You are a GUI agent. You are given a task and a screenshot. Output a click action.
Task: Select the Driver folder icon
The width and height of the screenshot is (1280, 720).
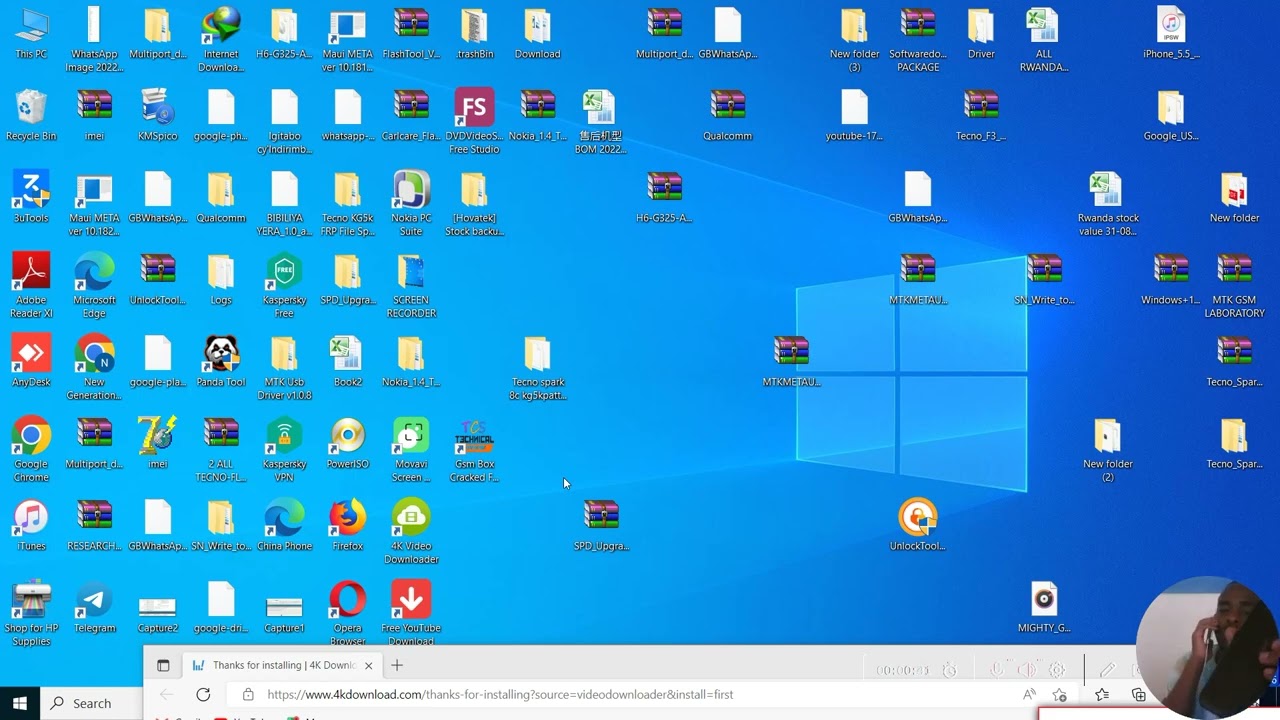click(981, 33)
